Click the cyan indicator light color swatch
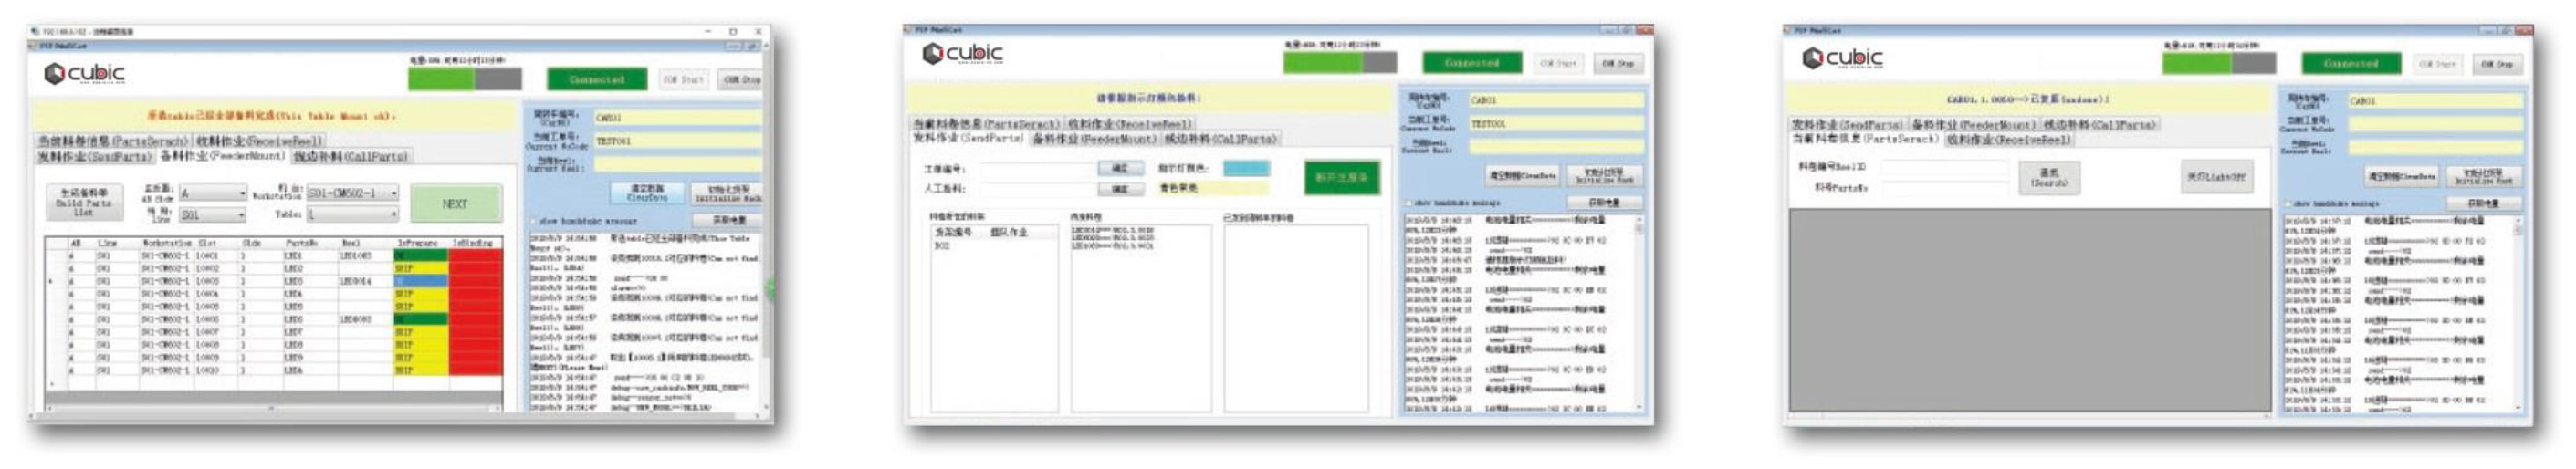Image resolution: width=2576 pixels, height=469 pixels. click(1245, 168)
